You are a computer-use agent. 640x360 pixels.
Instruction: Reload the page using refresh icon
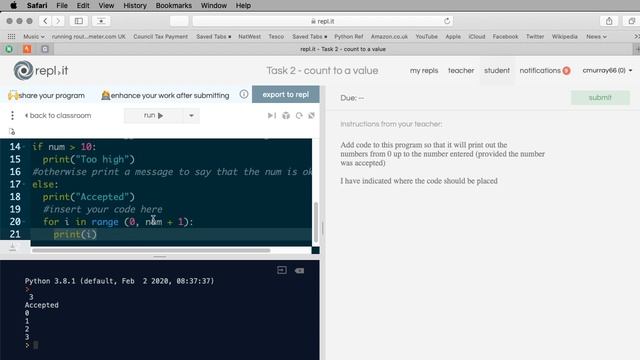(x=447, y=21)
